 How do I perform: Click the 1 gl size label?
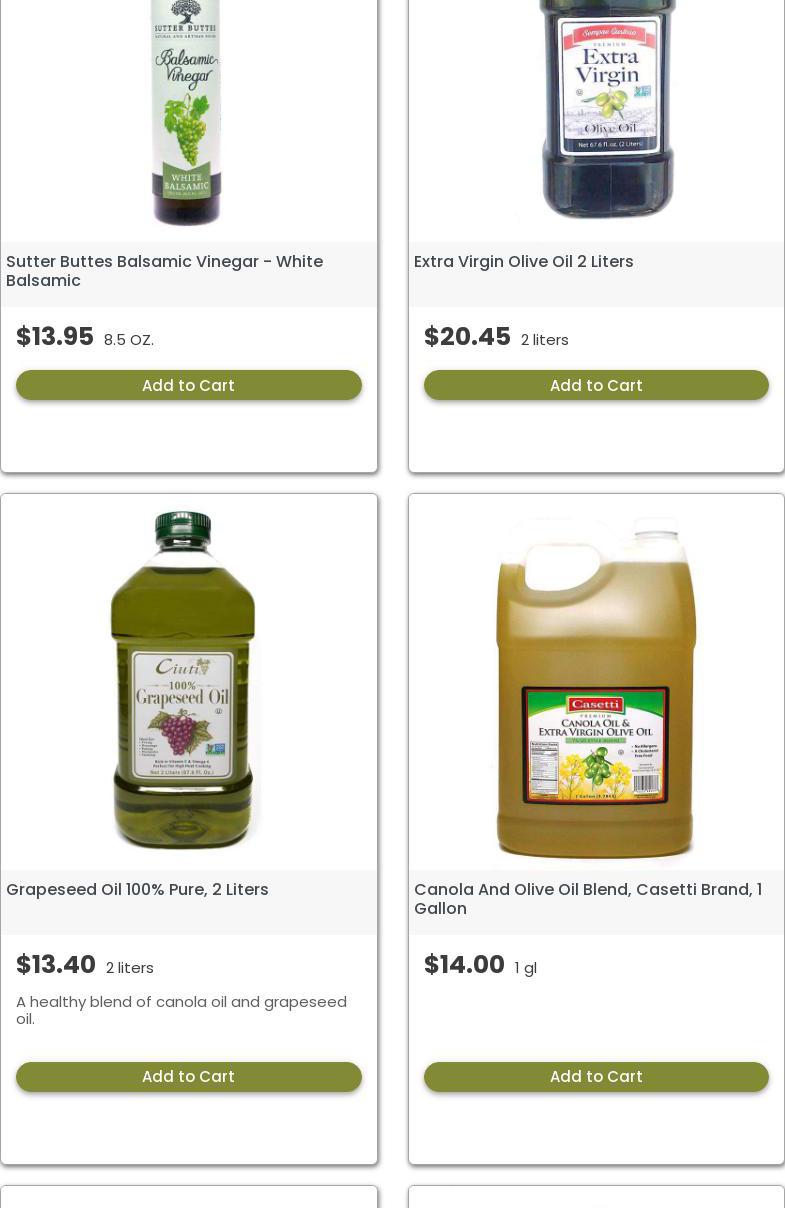526,968
